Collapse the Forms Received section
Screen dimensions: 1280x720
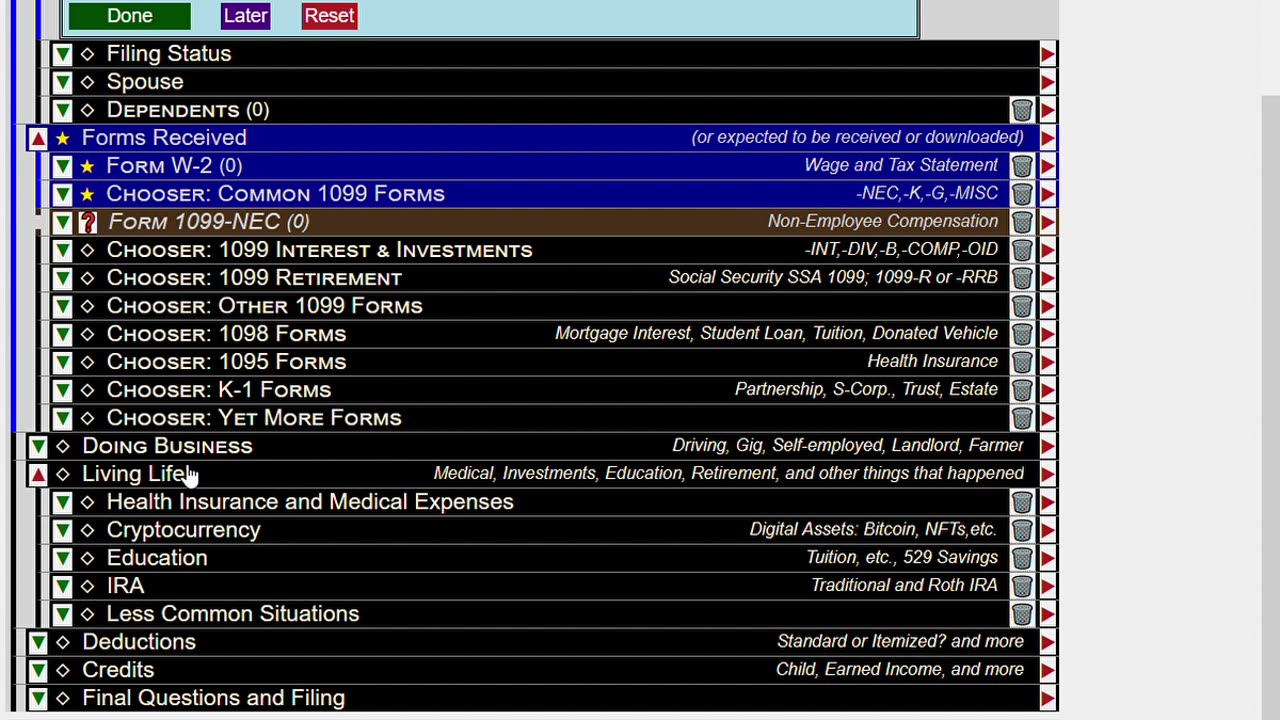37,138
